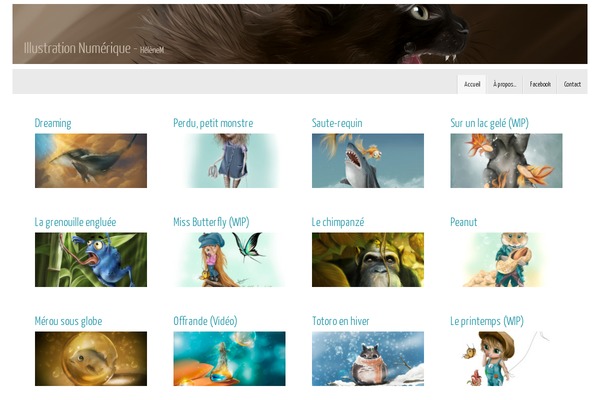Screen dimensions: 600x400
Task: View the Peanut hamster thumbnail
Action: (x=506, y=260)
